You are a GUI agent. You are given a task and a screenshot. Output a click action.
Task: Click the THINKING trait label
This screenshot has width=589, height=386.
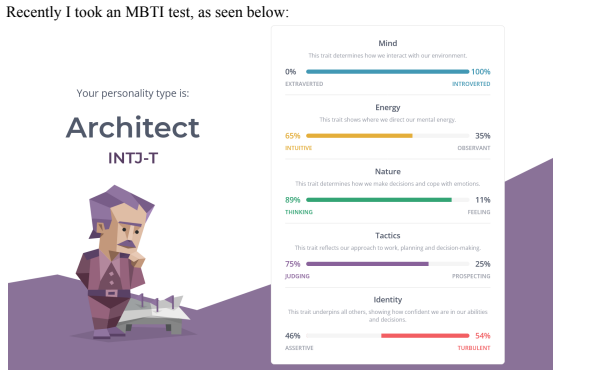point(299,212)
